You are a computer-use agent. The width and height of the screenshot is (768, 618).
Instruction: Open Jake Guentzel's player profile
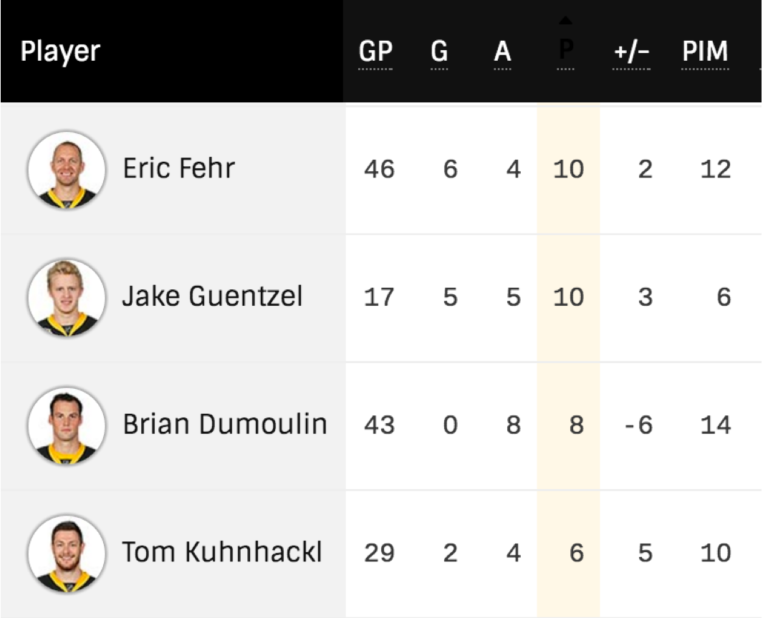(x=212, y=297)
